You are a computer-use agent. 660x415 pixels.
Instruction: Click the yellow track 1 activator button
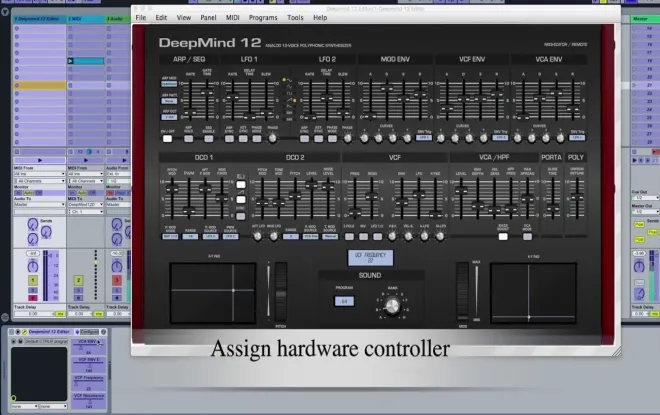[33, 280]
